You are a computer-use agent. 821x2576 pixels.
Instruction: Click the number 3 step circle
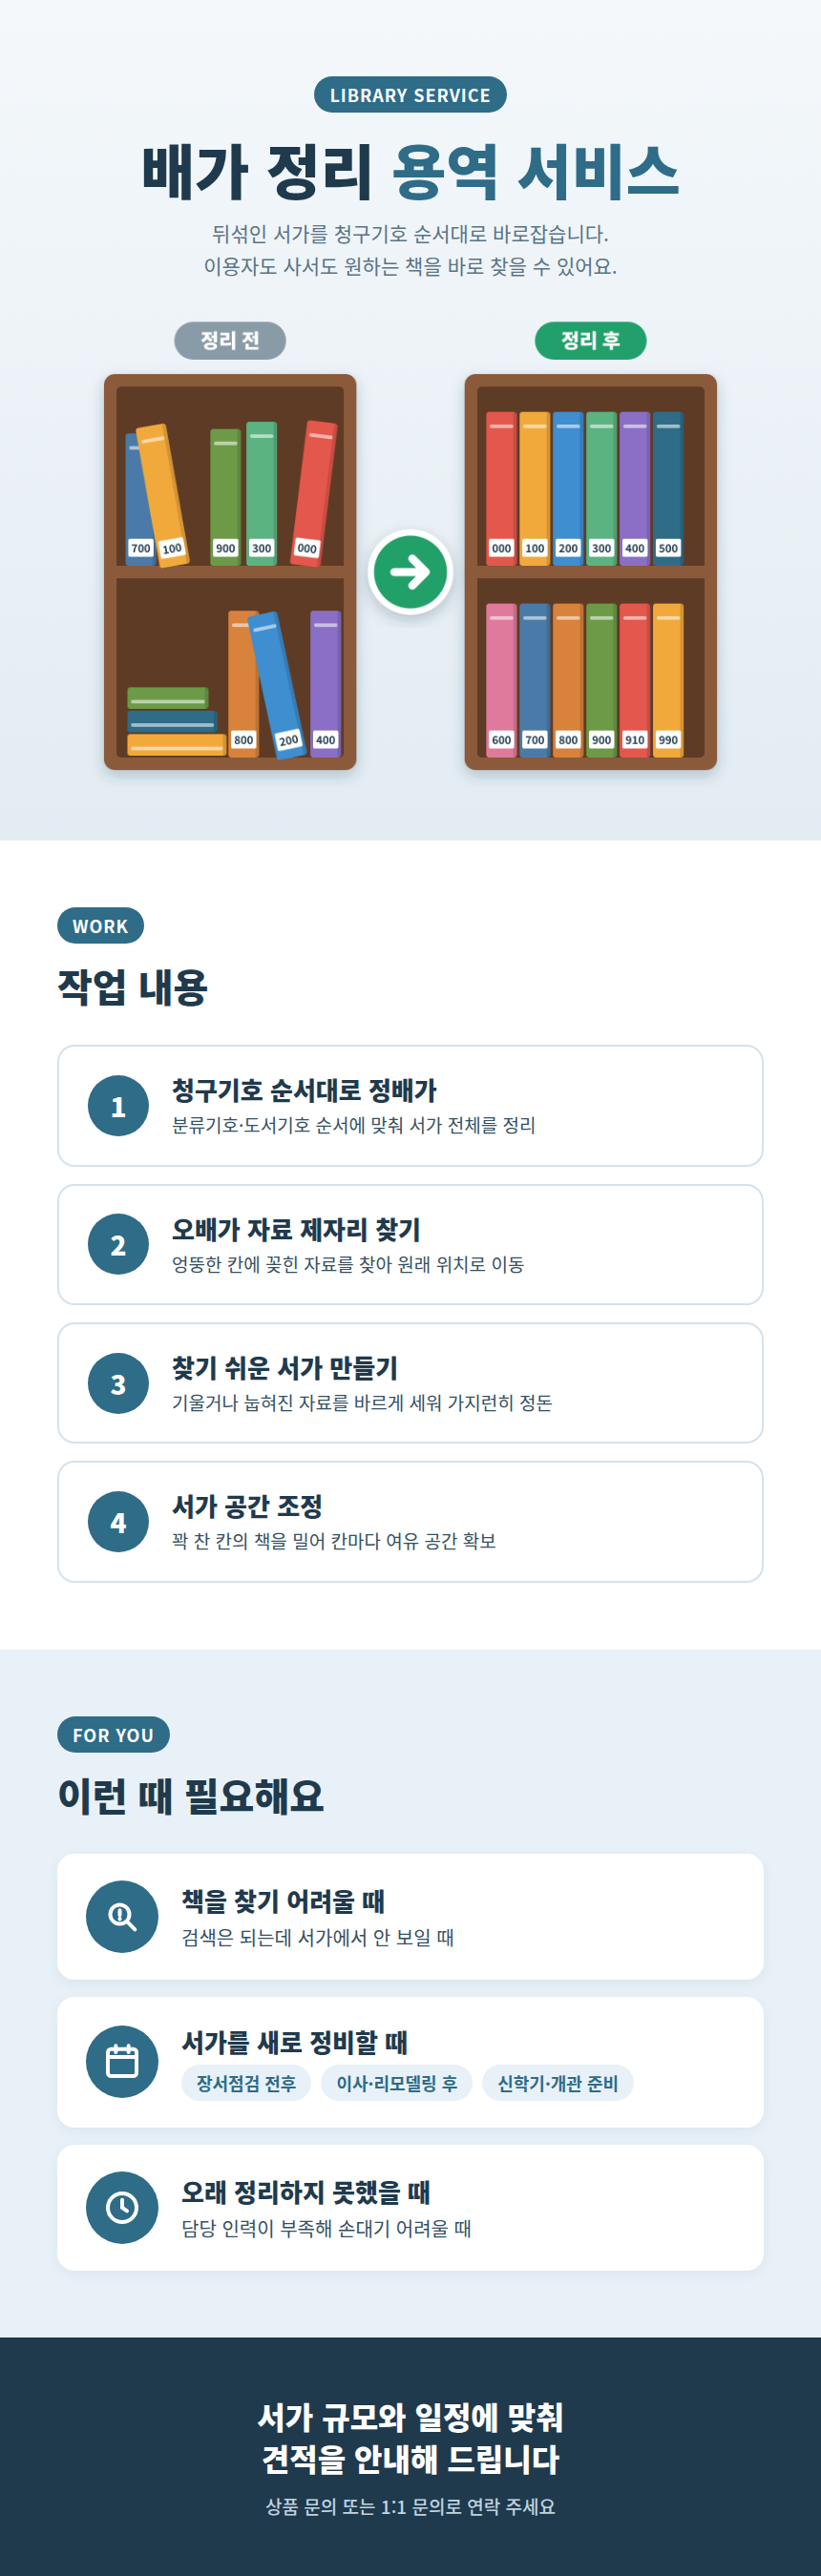(x=118, y=1383)
